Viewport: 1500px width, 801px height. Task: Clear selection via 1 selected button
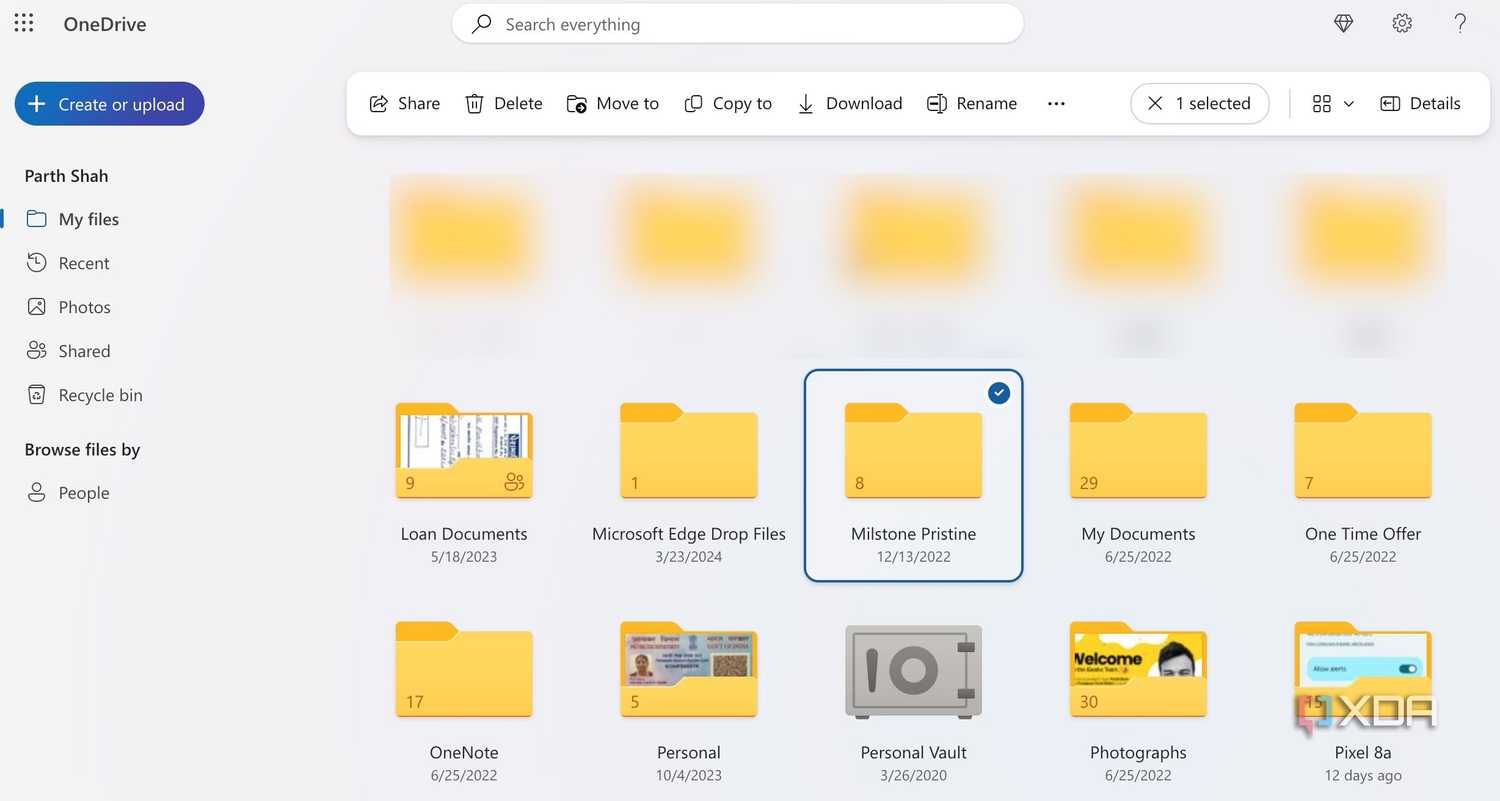click(1199, 103)
